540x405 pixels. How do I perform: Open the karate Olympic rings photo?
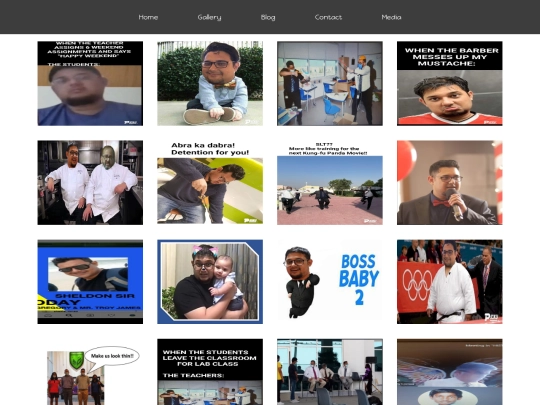450,282
